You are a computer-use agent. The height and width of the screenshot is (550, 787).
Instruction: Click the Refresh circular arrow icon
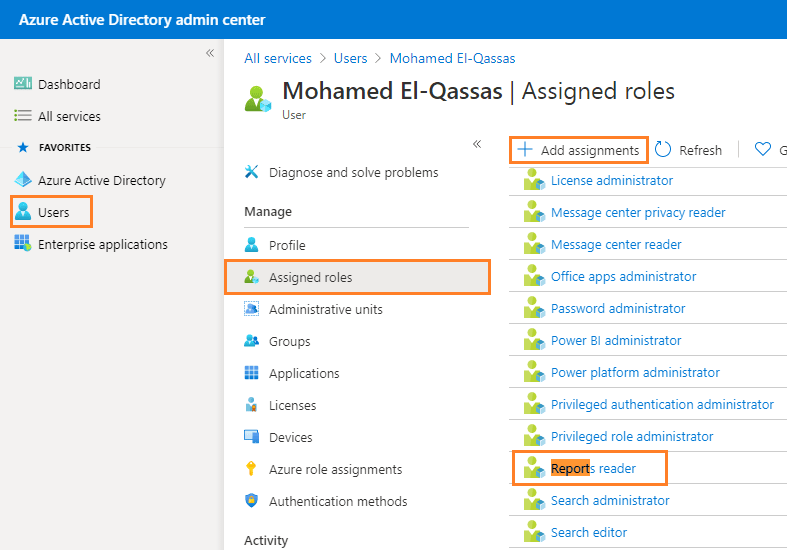(663, 149)
